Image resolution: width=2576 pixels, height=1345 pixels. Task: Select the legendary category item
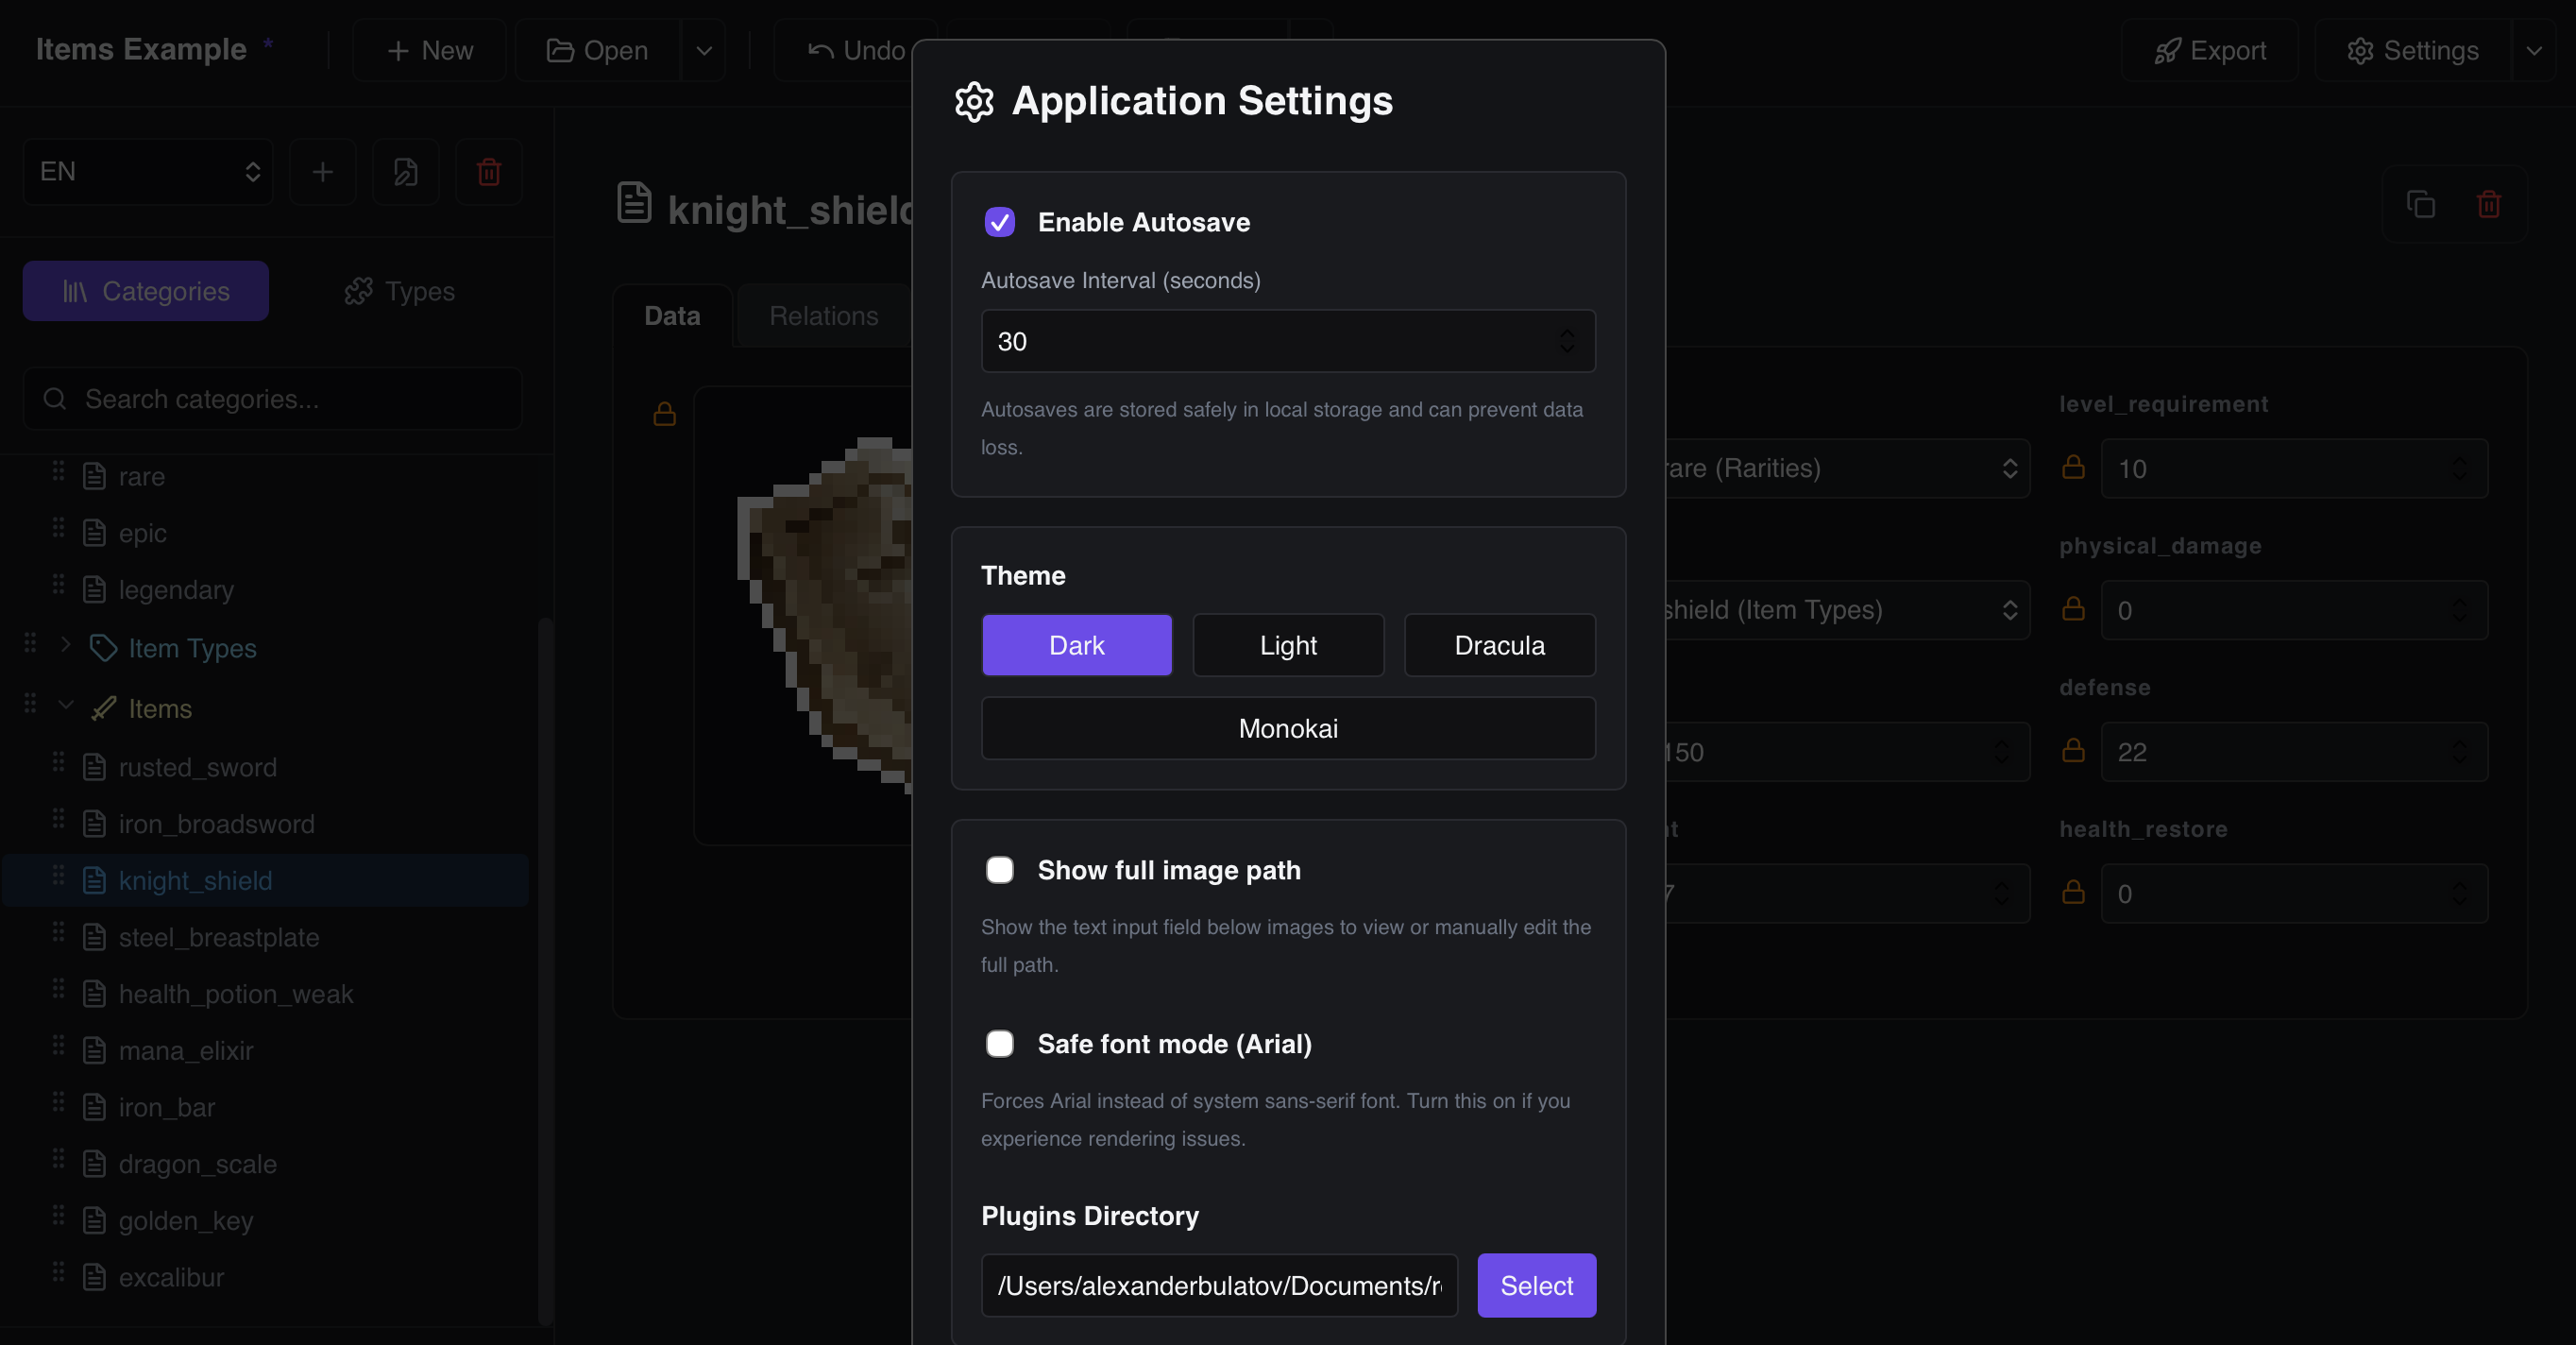[x=176, y=590]
